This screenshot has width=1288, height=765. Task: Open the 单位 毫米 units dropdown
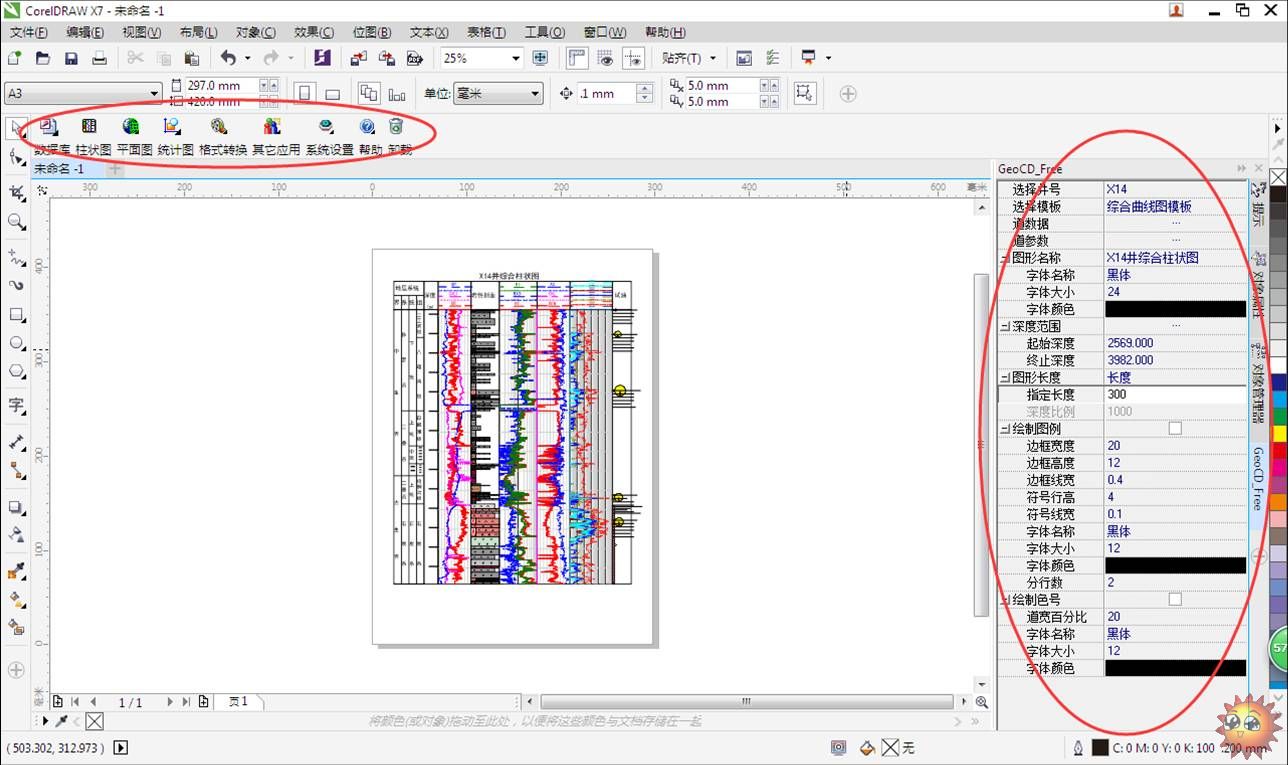point(536,93)
